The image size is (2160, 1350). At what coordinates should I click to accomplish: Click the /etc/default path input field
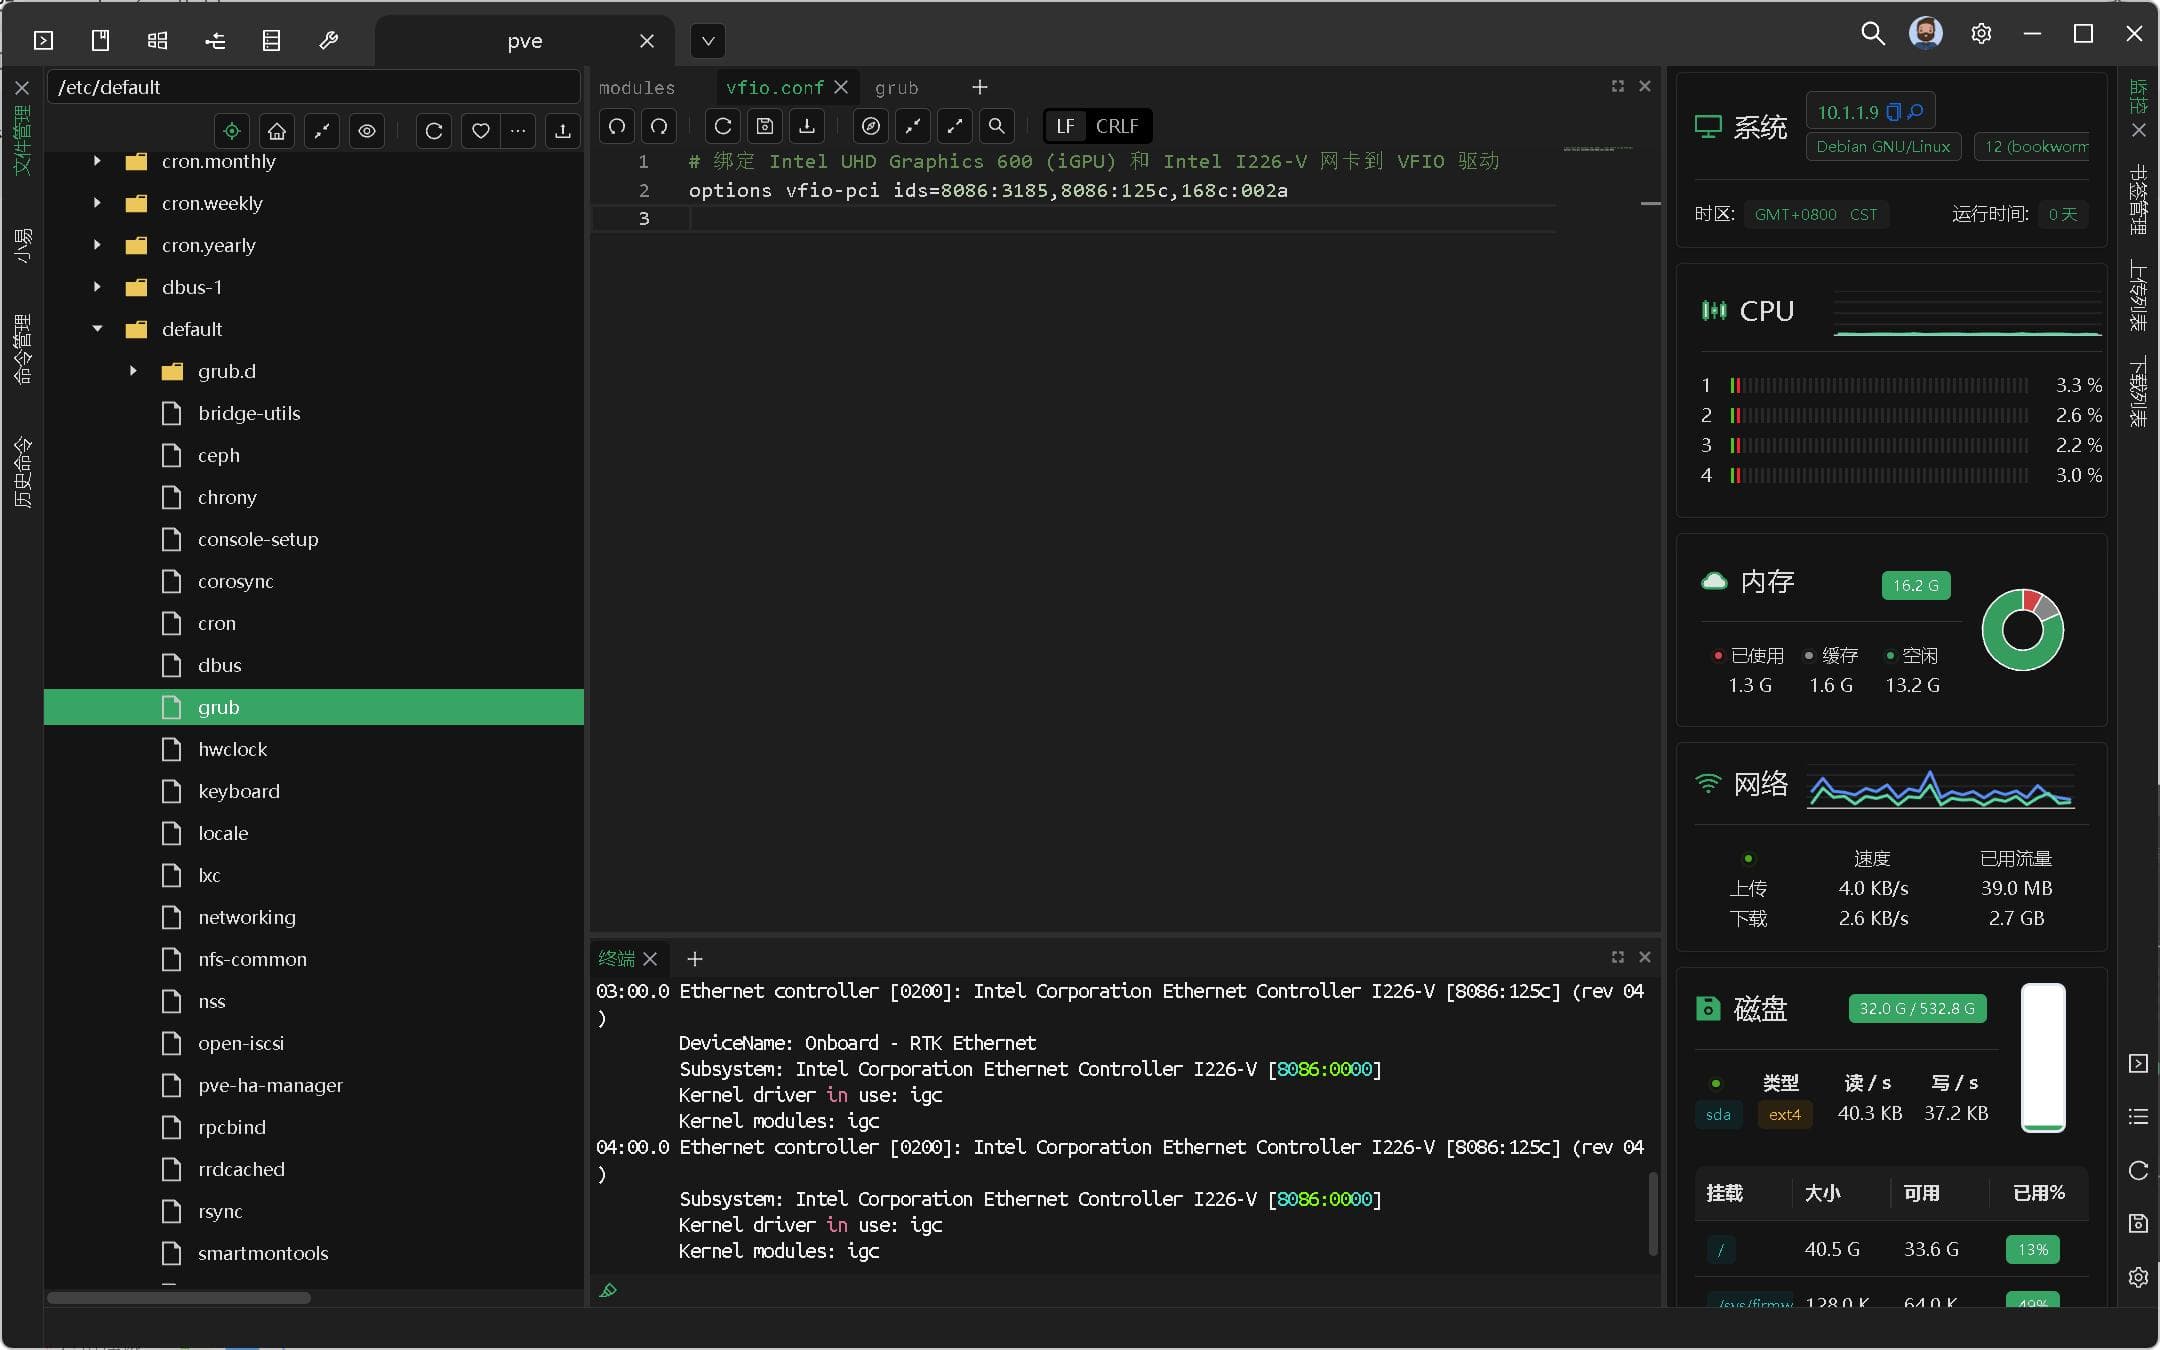[314, 87]
